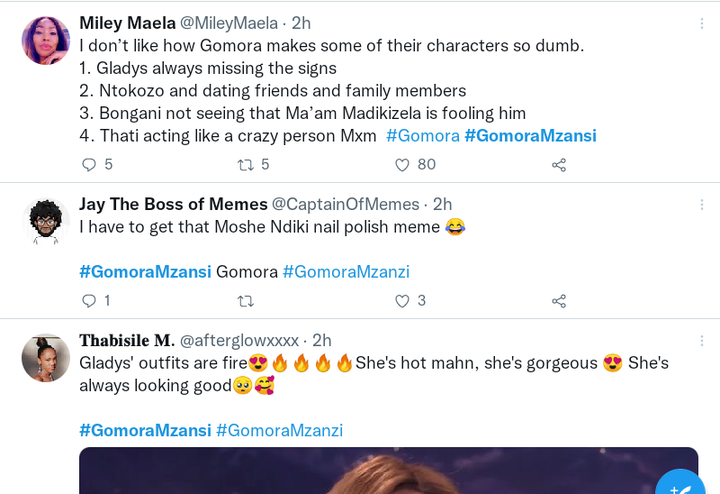Visit the @CaptainOfMemes handle
The width and height of the screenshot is (720, 494).
coord(345,204)
